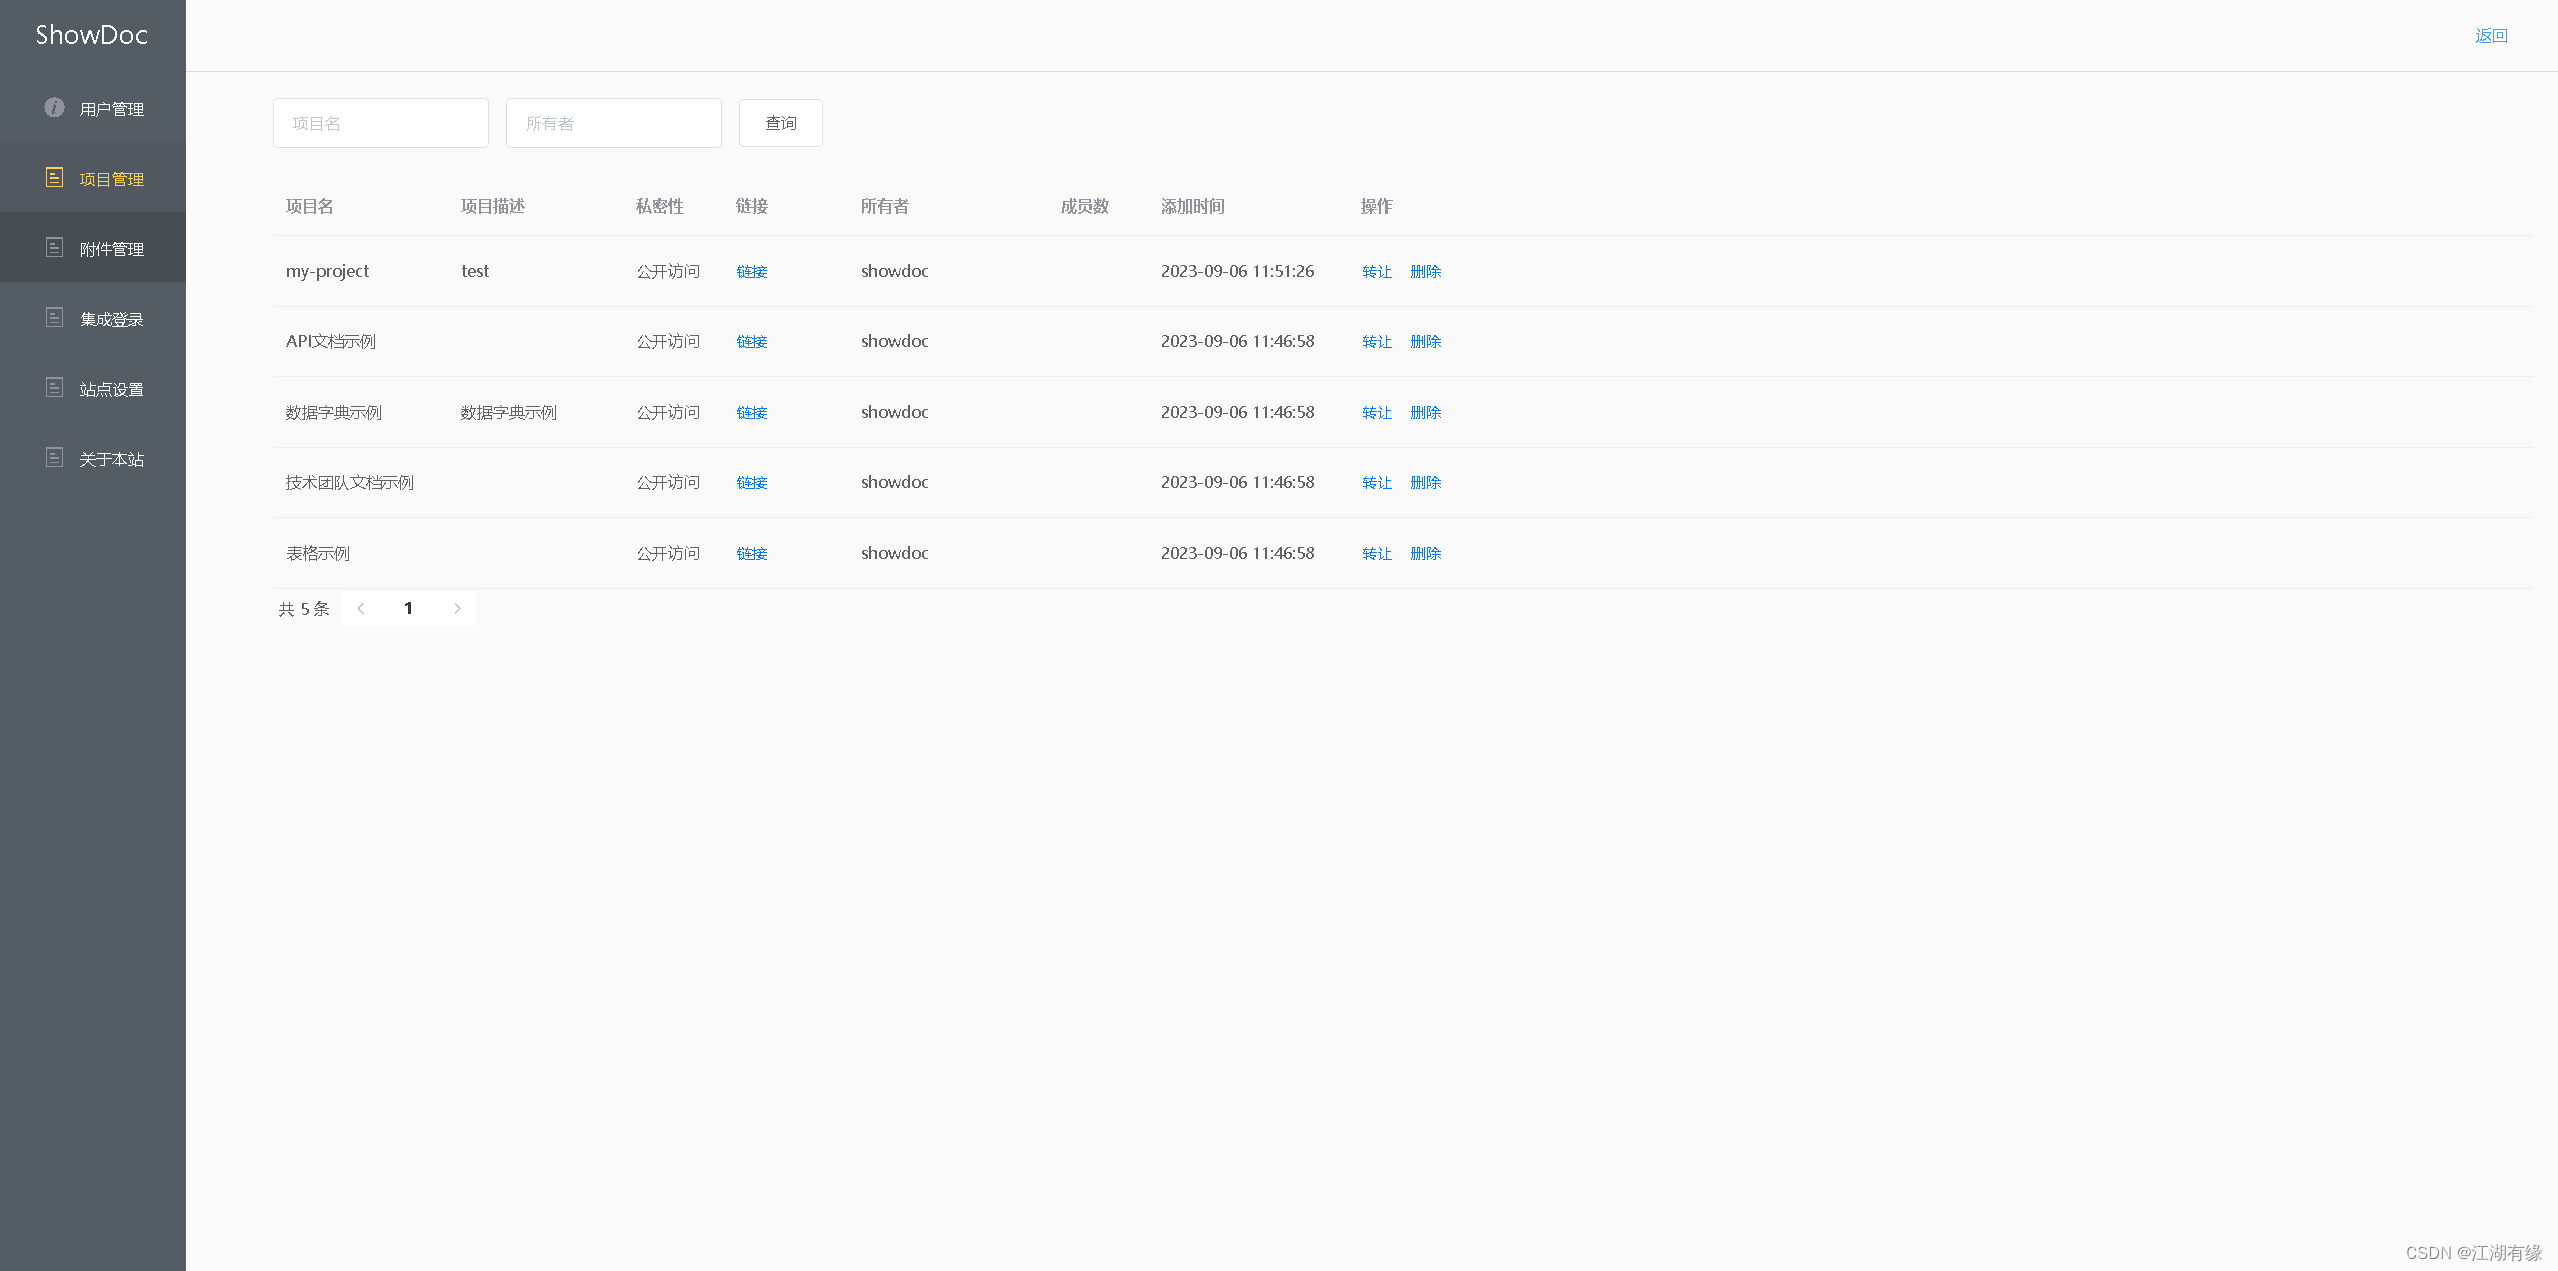
Task: Open 站点设置 menu item
Action: (x=93, y=388)
